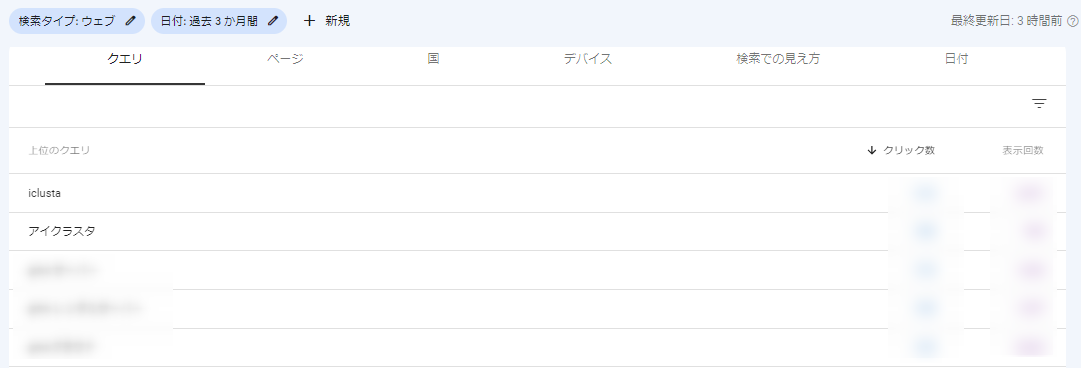Open the 国 tab

[433, 60]
